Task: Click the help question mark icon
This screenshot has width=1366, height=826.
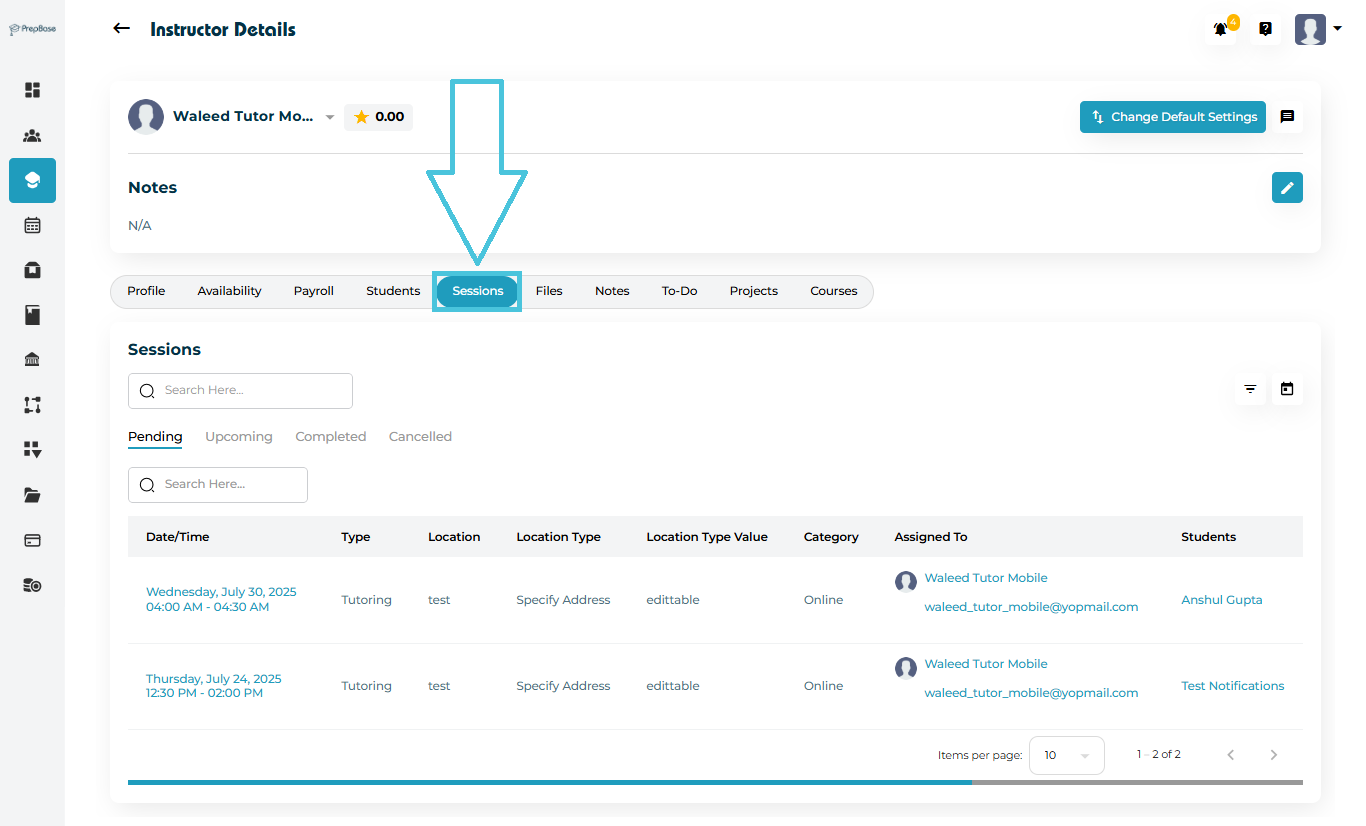Action: tap(1265, 29)
